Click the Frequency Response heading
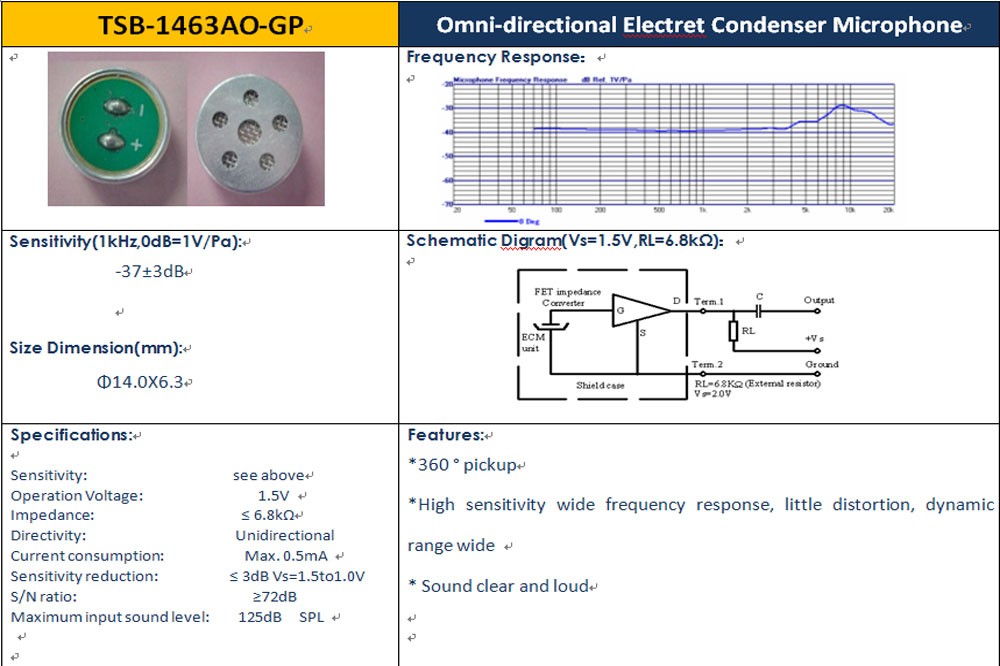This screenshot has height=666, width=1000. click(x=496, y=57)
